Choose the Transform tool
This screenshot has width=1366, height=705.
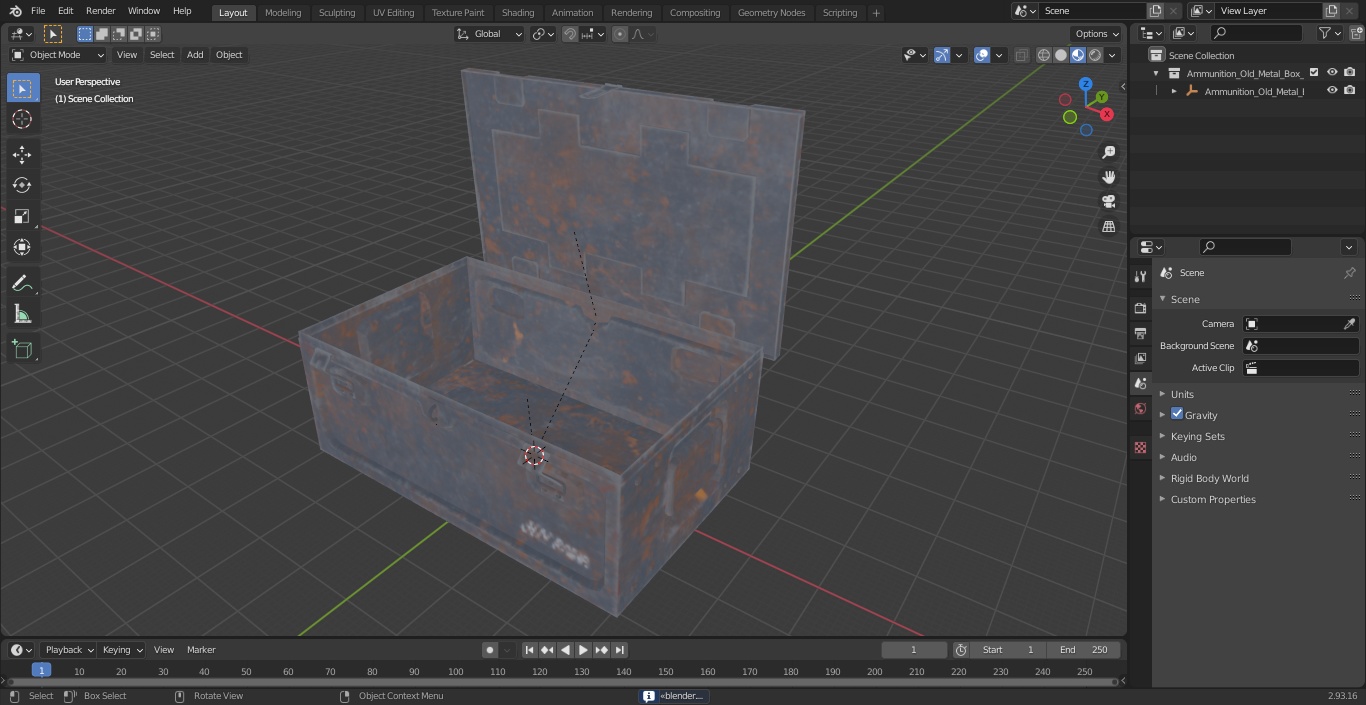coord(22,247)
